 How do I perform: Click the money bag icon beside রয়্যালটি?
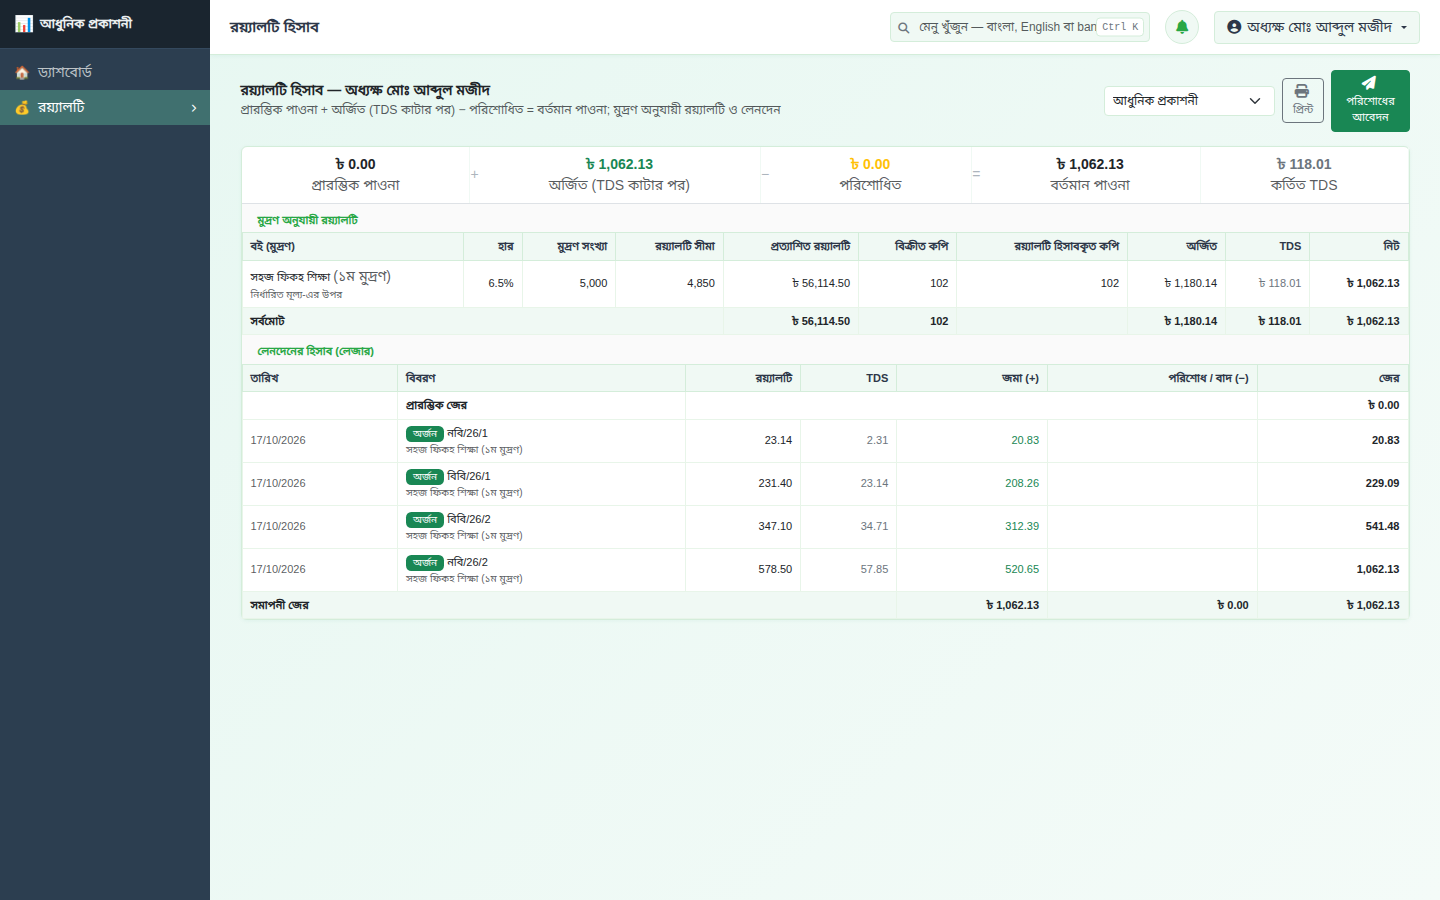[x=22, y=107]
